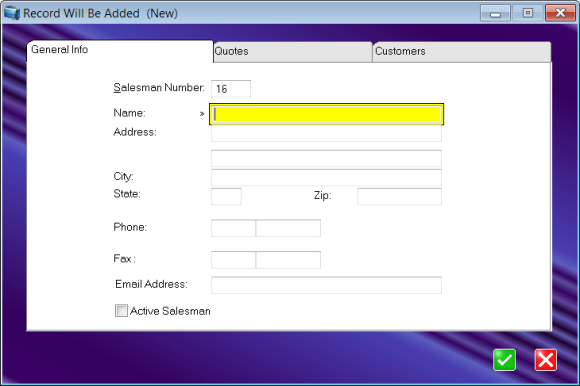The image size is (580, 386).
Task: Click the Phone number field
Action: [288, 228]
